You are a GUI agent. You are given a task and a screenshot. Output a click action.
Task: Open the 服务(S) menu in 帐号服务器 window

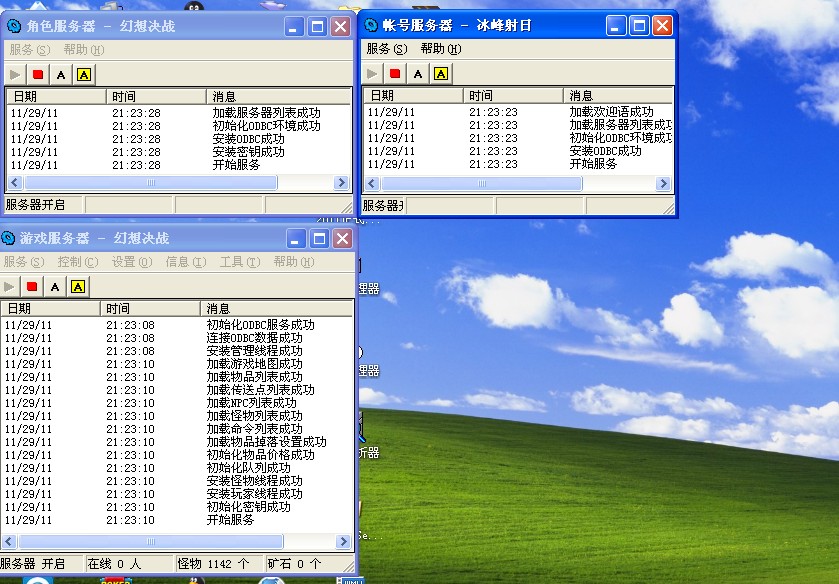(x=386, y=49)
